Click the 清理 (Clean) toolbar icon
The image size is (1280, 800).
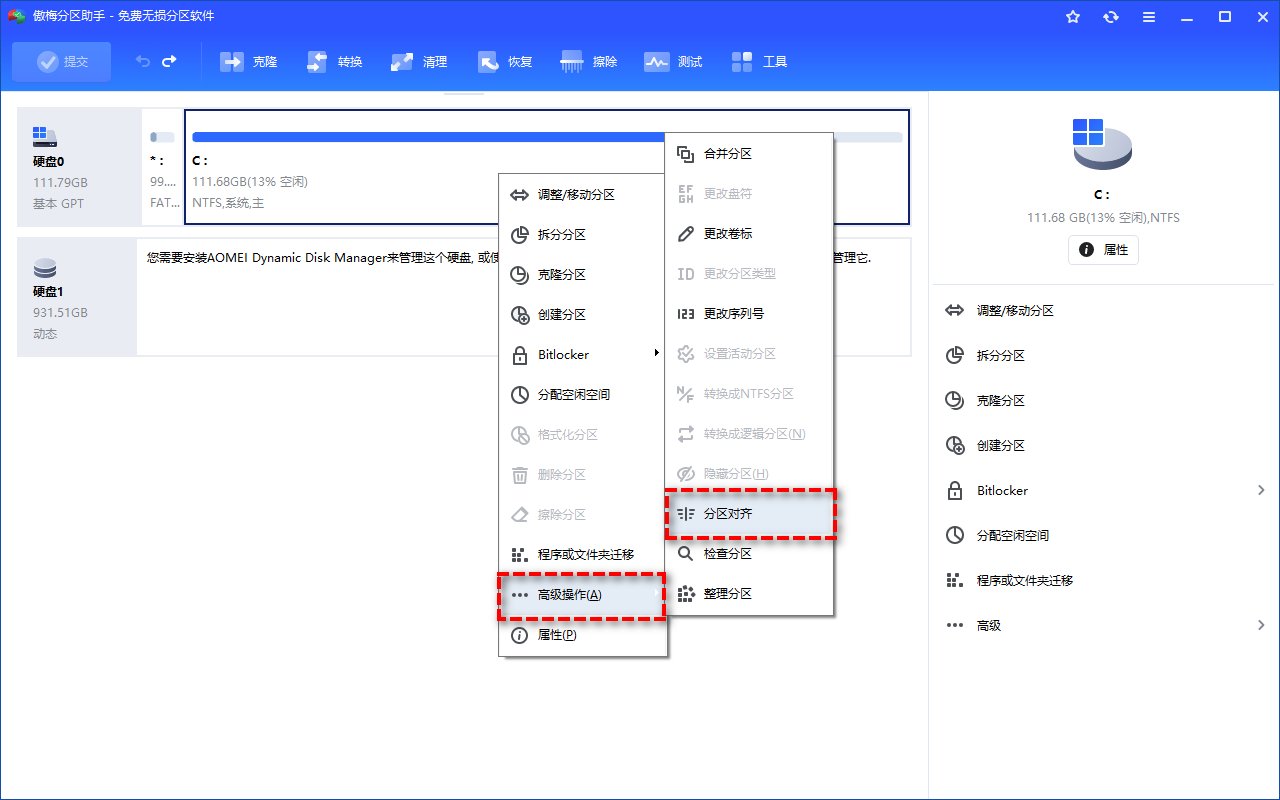[x=419, y=61]
